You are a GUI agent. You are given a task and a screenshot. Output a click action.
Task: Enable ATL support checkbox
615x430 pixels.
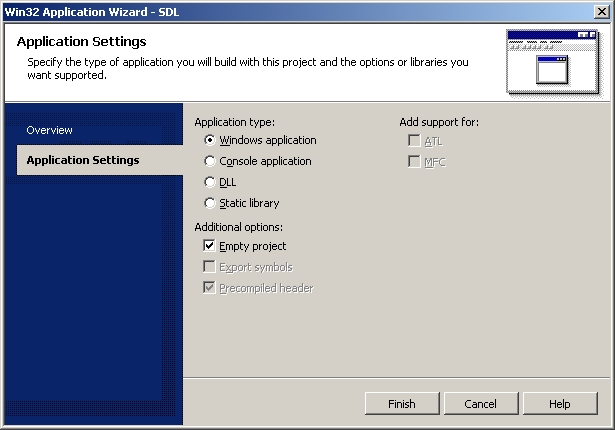pos(414,140)
